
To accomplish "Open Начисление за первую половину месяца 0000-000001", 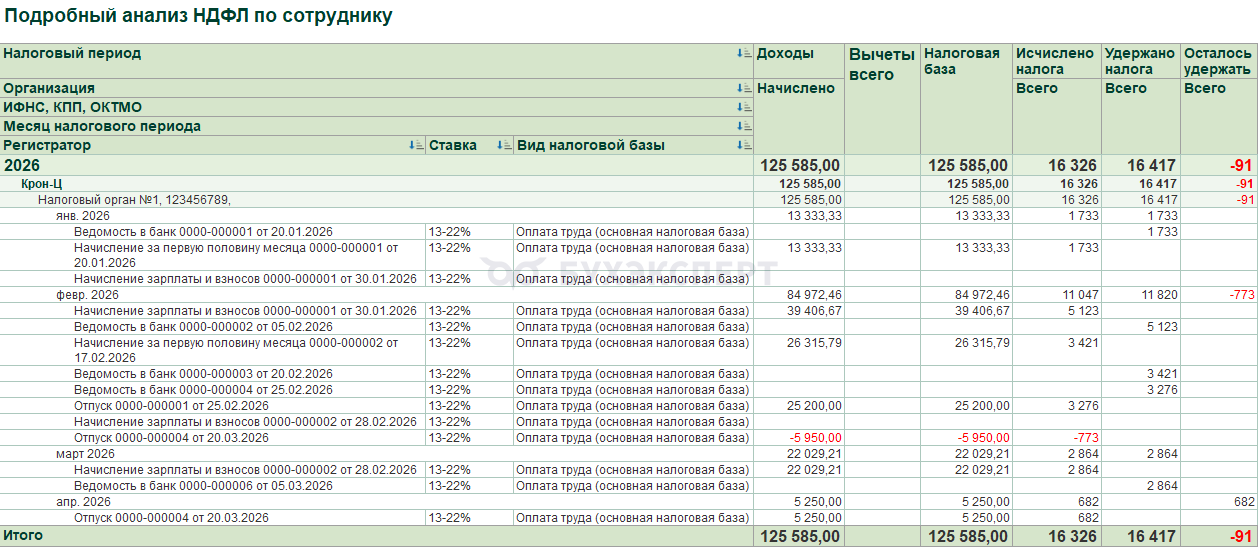I will pos(236,255).
